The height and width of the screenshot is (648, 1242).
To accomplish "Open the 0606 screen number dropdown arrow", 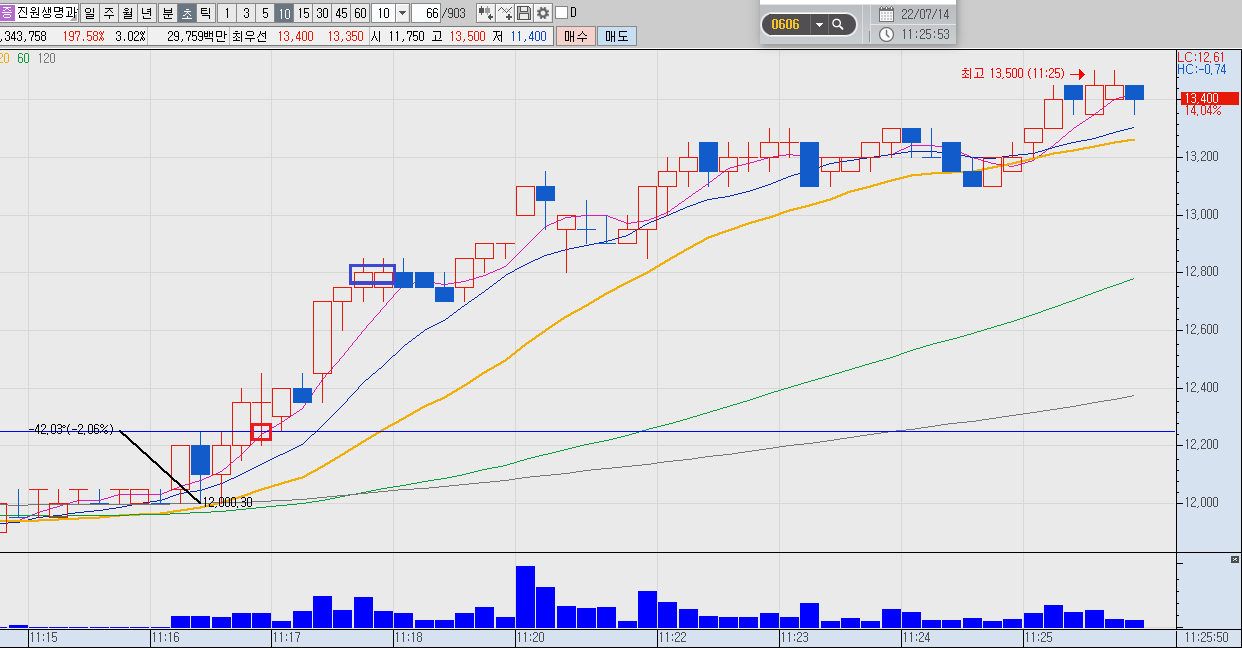I will point(819,24).
